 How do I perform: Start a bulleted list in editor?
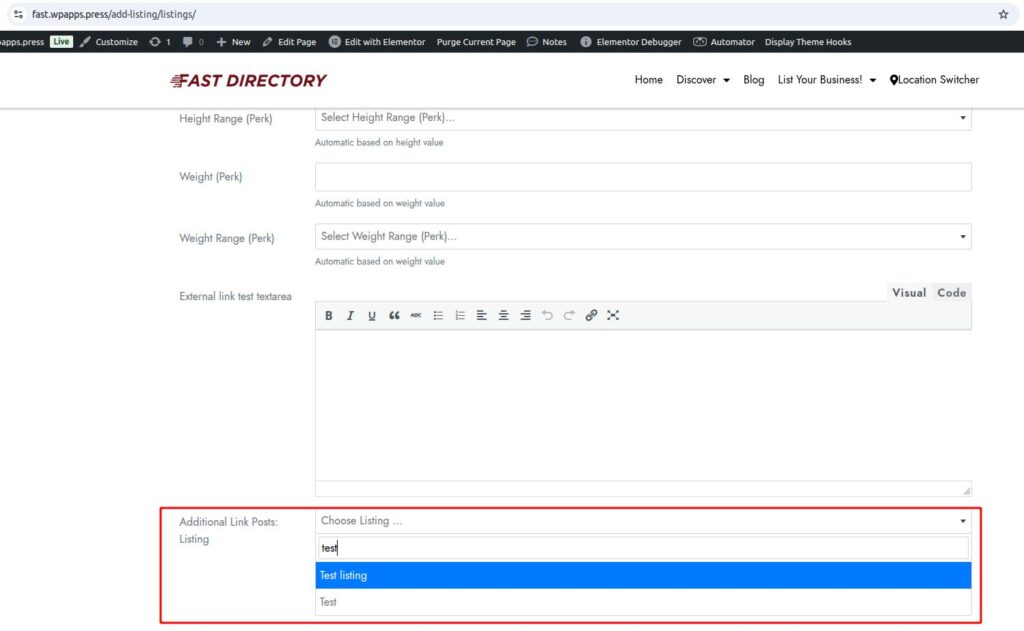point(438,316)
